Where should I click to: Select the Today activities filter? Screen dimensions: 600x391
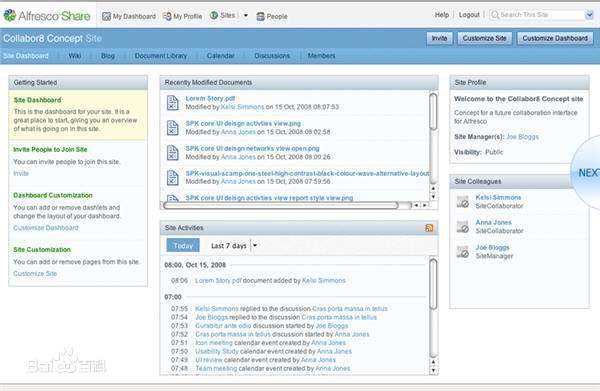(x=183, y=245)
